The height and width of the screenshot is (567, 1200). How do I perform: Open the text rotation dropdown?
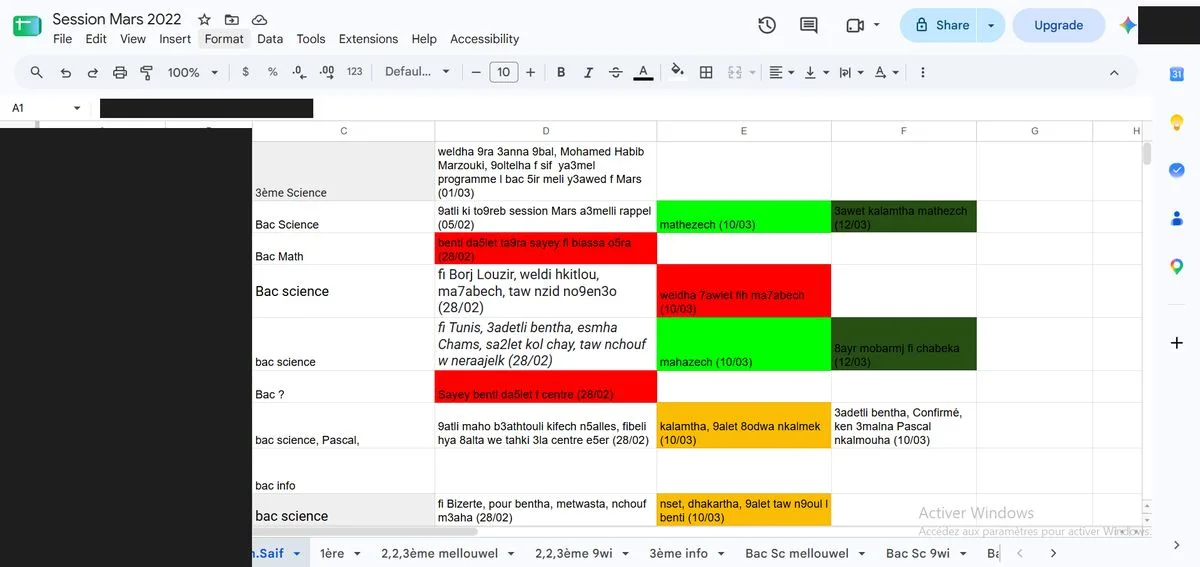click(x=886, y=72)
